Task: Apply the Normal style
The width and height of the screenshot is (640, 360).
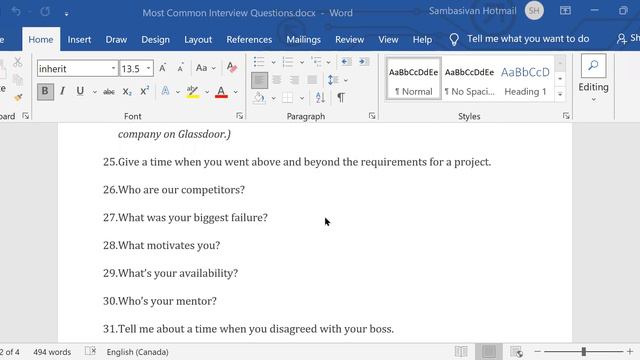Action: [413, 79]
